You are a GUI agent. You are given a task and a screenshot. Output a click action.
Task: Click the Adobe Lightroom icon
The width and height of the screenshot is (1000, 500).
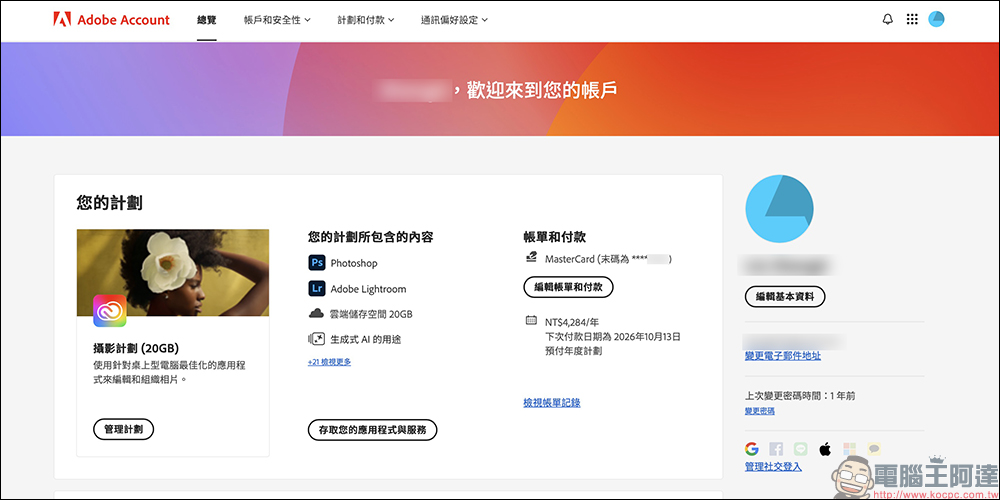pyautogui.click(x=317, y=288)
